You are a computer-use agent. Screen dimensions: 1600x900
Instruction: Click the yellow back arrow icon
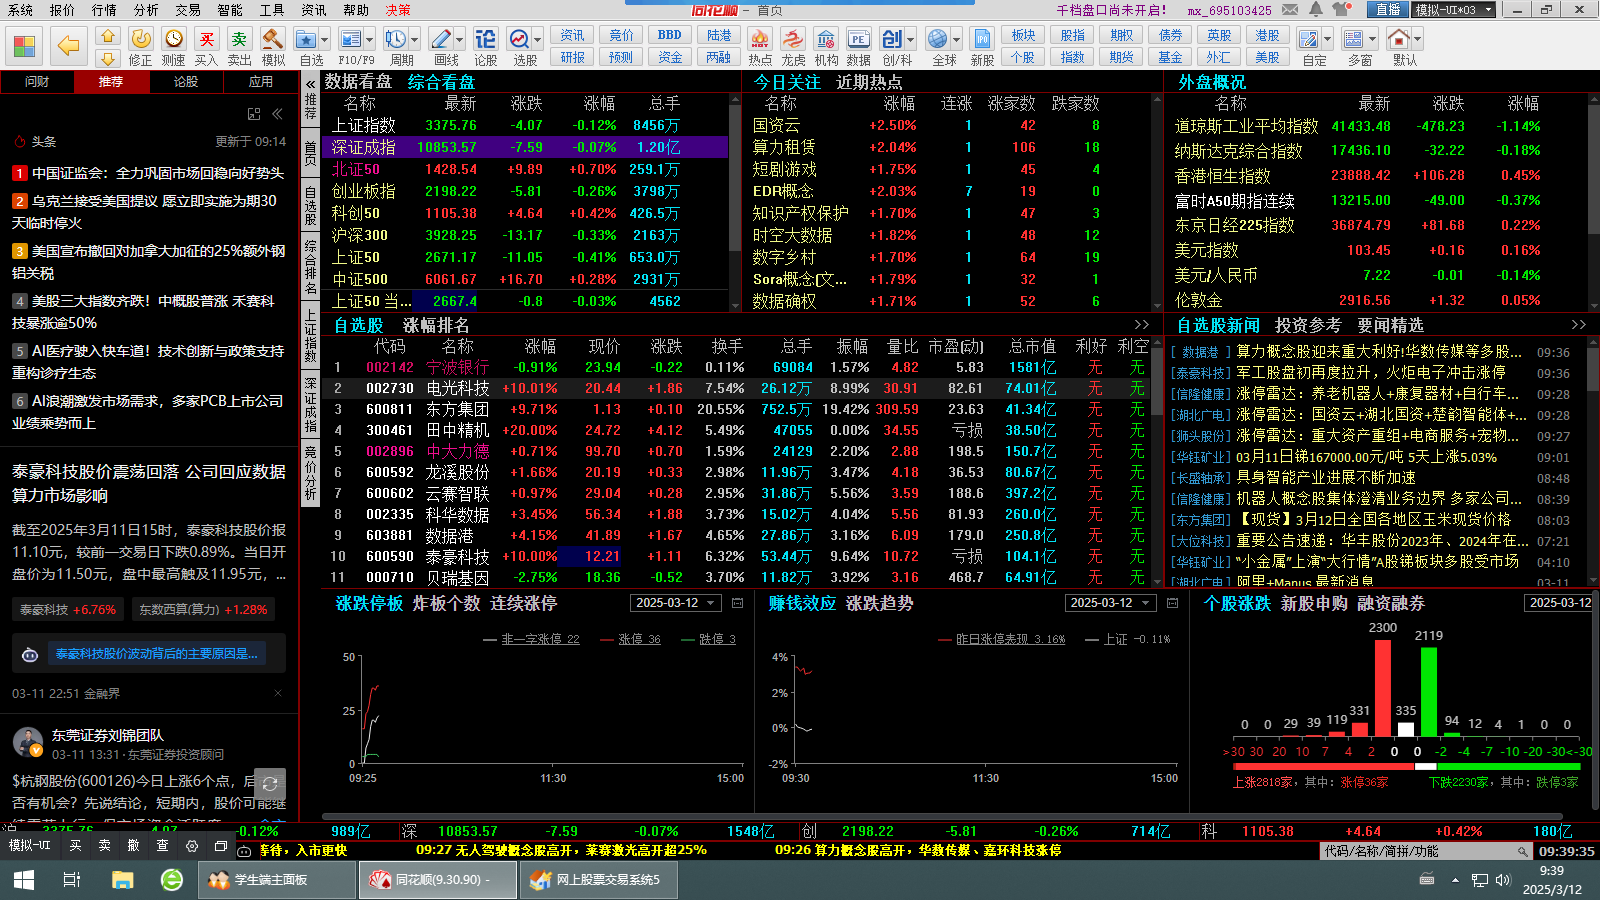[x=68, y=45]
